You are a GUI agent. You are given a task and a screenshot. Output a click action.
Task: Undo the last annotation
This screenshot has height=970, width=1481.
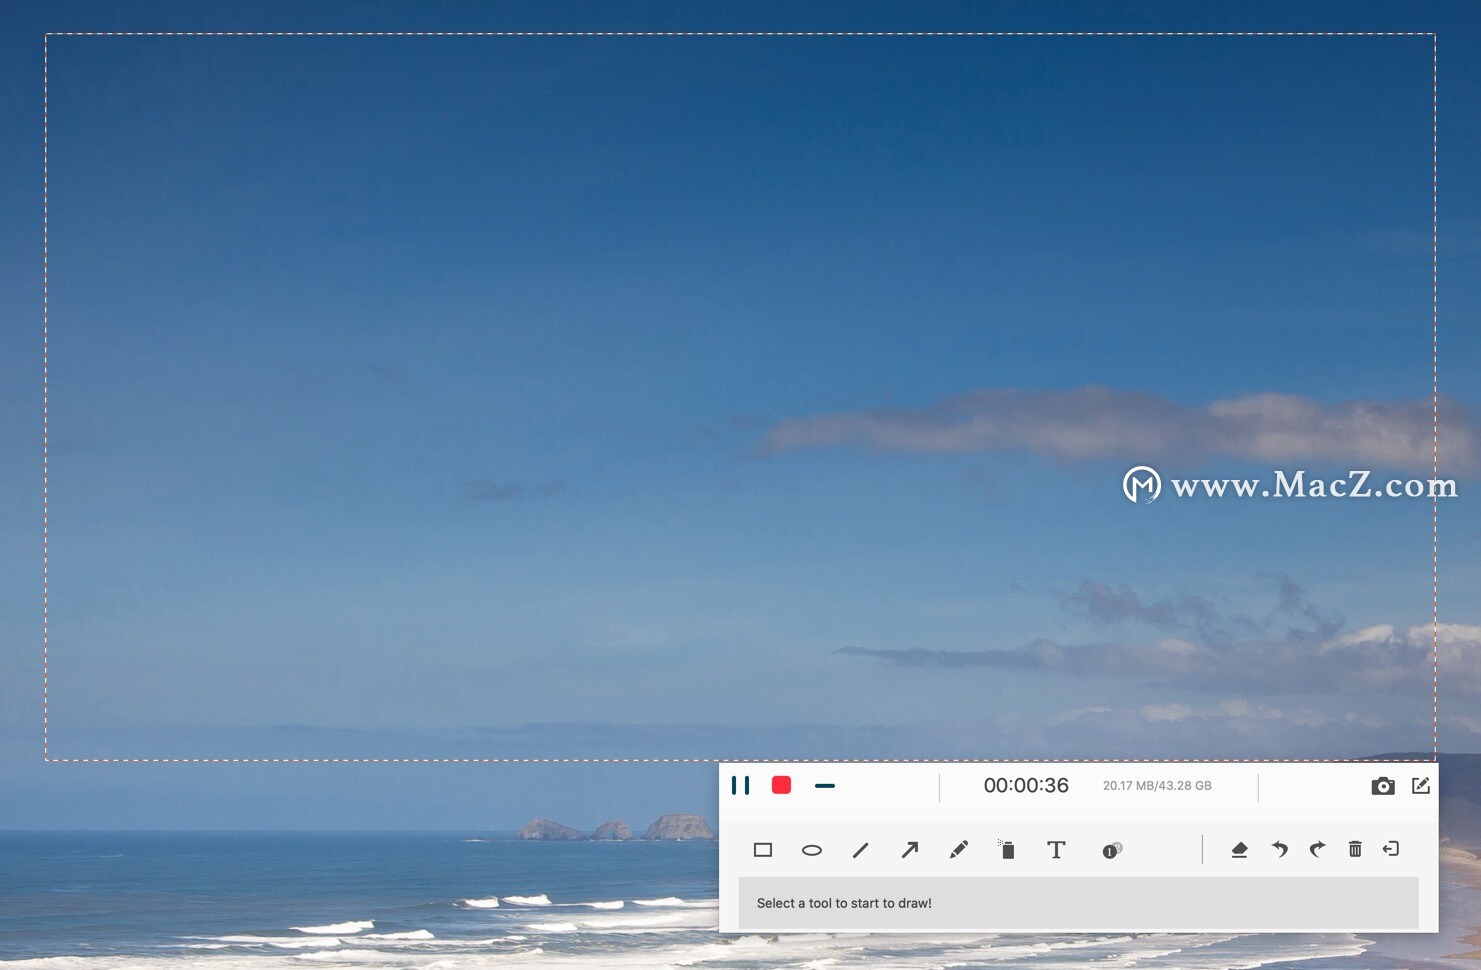(x=1279, y=850)
